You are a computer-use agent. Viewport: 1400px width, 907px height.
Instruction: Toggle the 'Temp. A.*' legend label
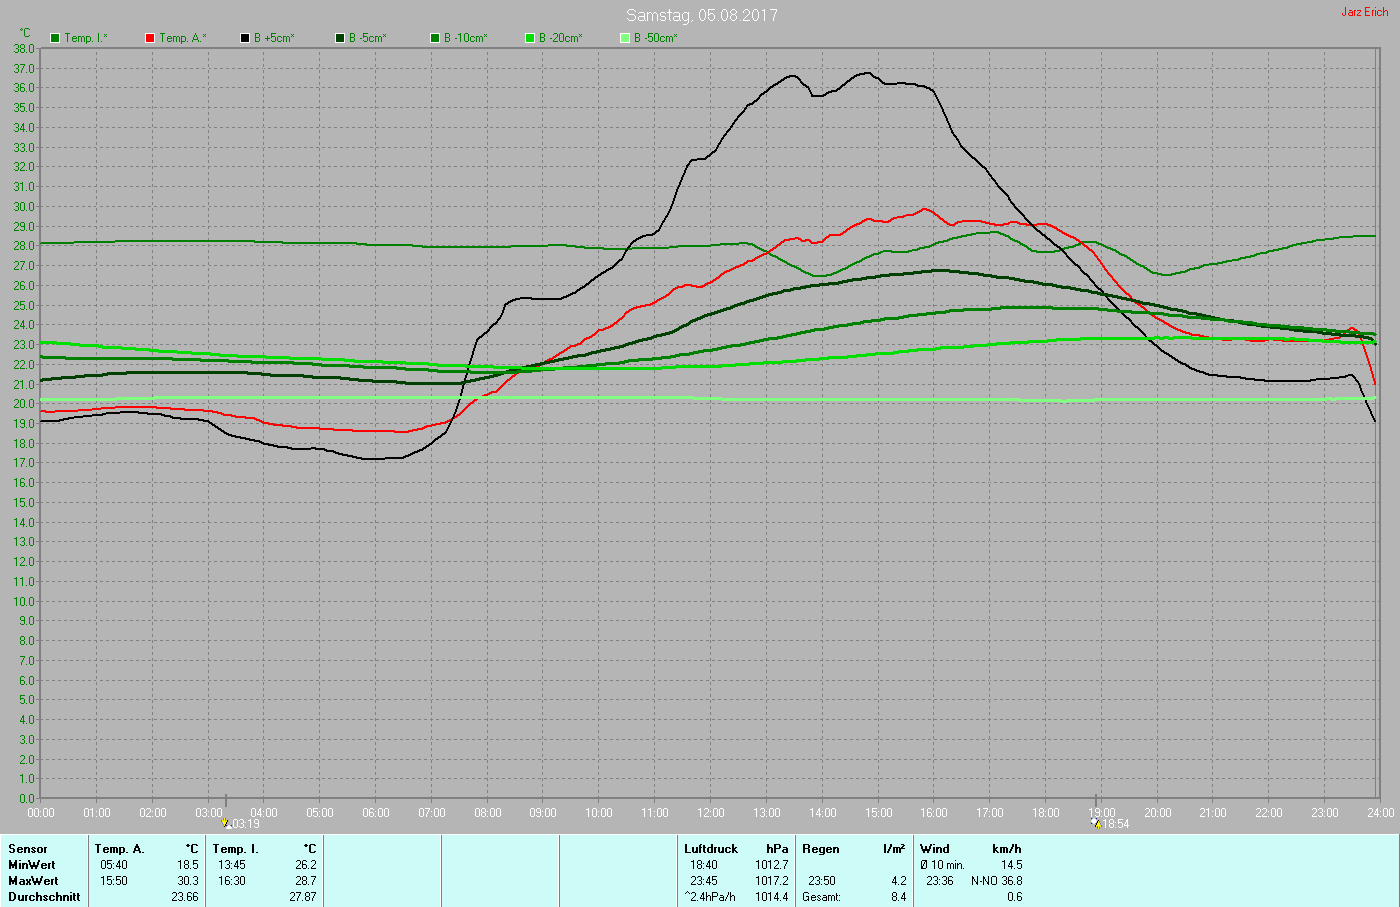tap(183, 38)
